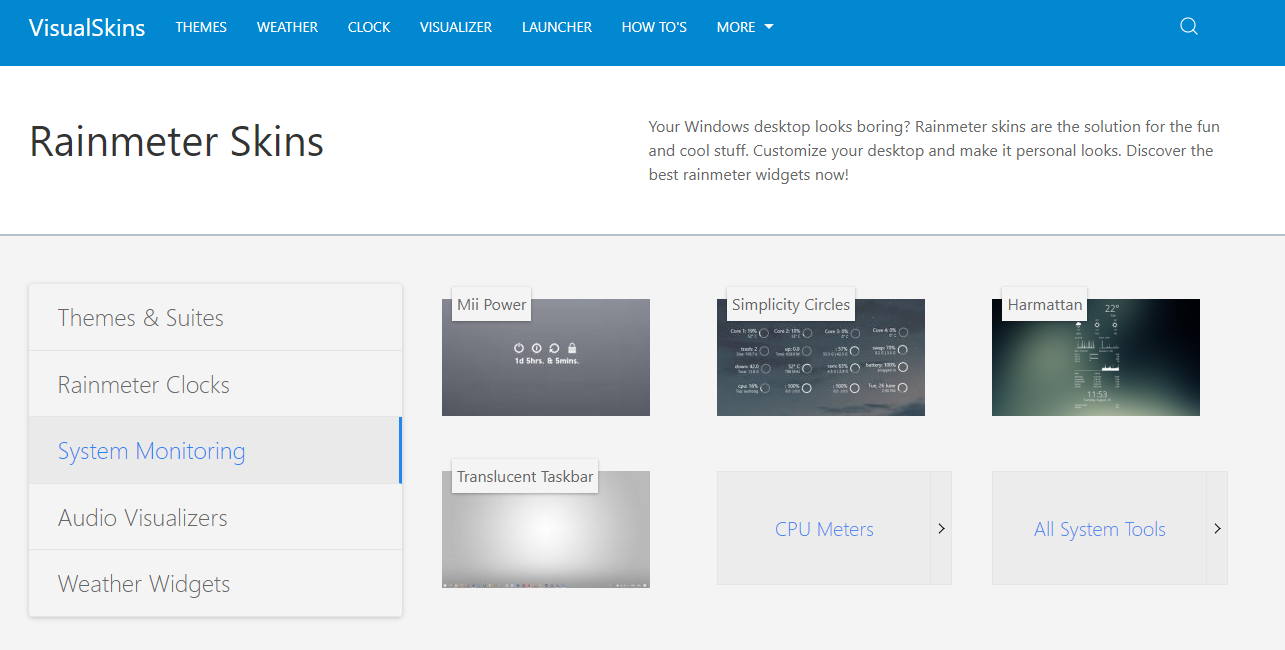Screen dimensions: 1285x650
Task: Expand the MORE dropdown menu
Action: [x=745, y=27]
